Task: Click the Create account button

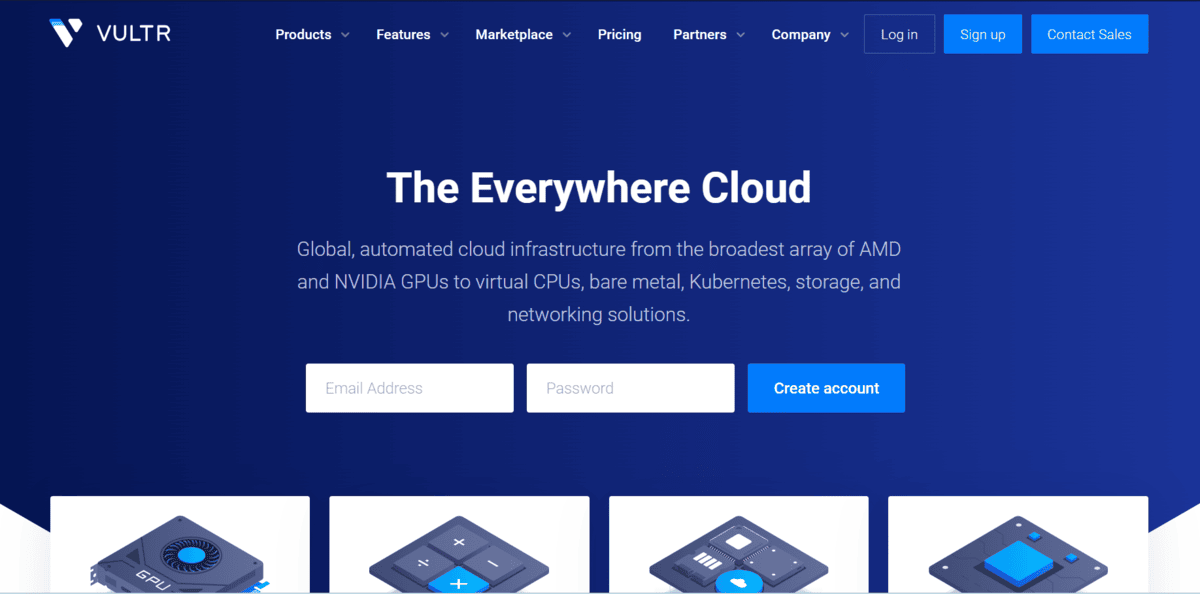Action: tap(826, 388)
